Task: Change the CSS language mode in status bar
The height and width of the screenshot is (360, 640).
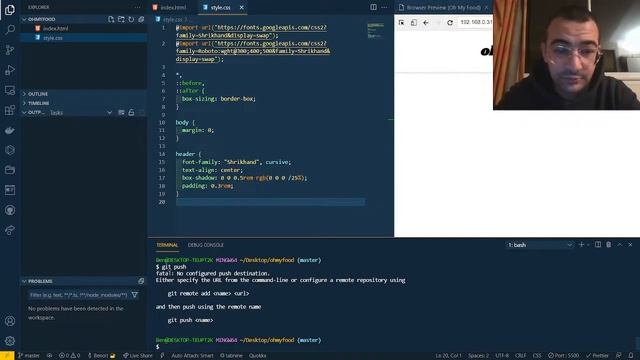Action: 537,356
